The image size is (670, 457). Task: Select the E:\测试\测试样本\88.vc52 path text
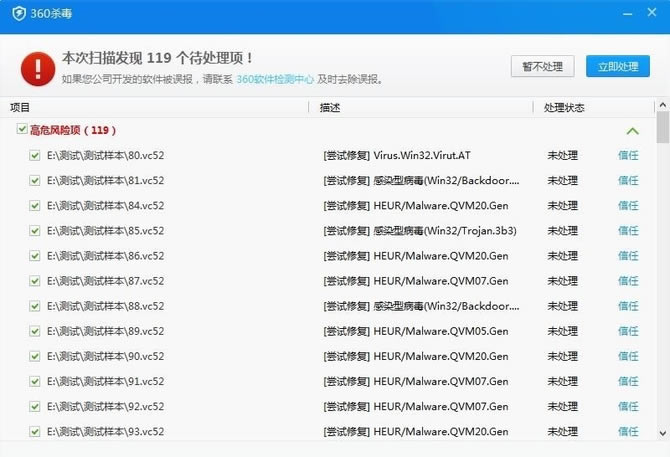point(106,306)
